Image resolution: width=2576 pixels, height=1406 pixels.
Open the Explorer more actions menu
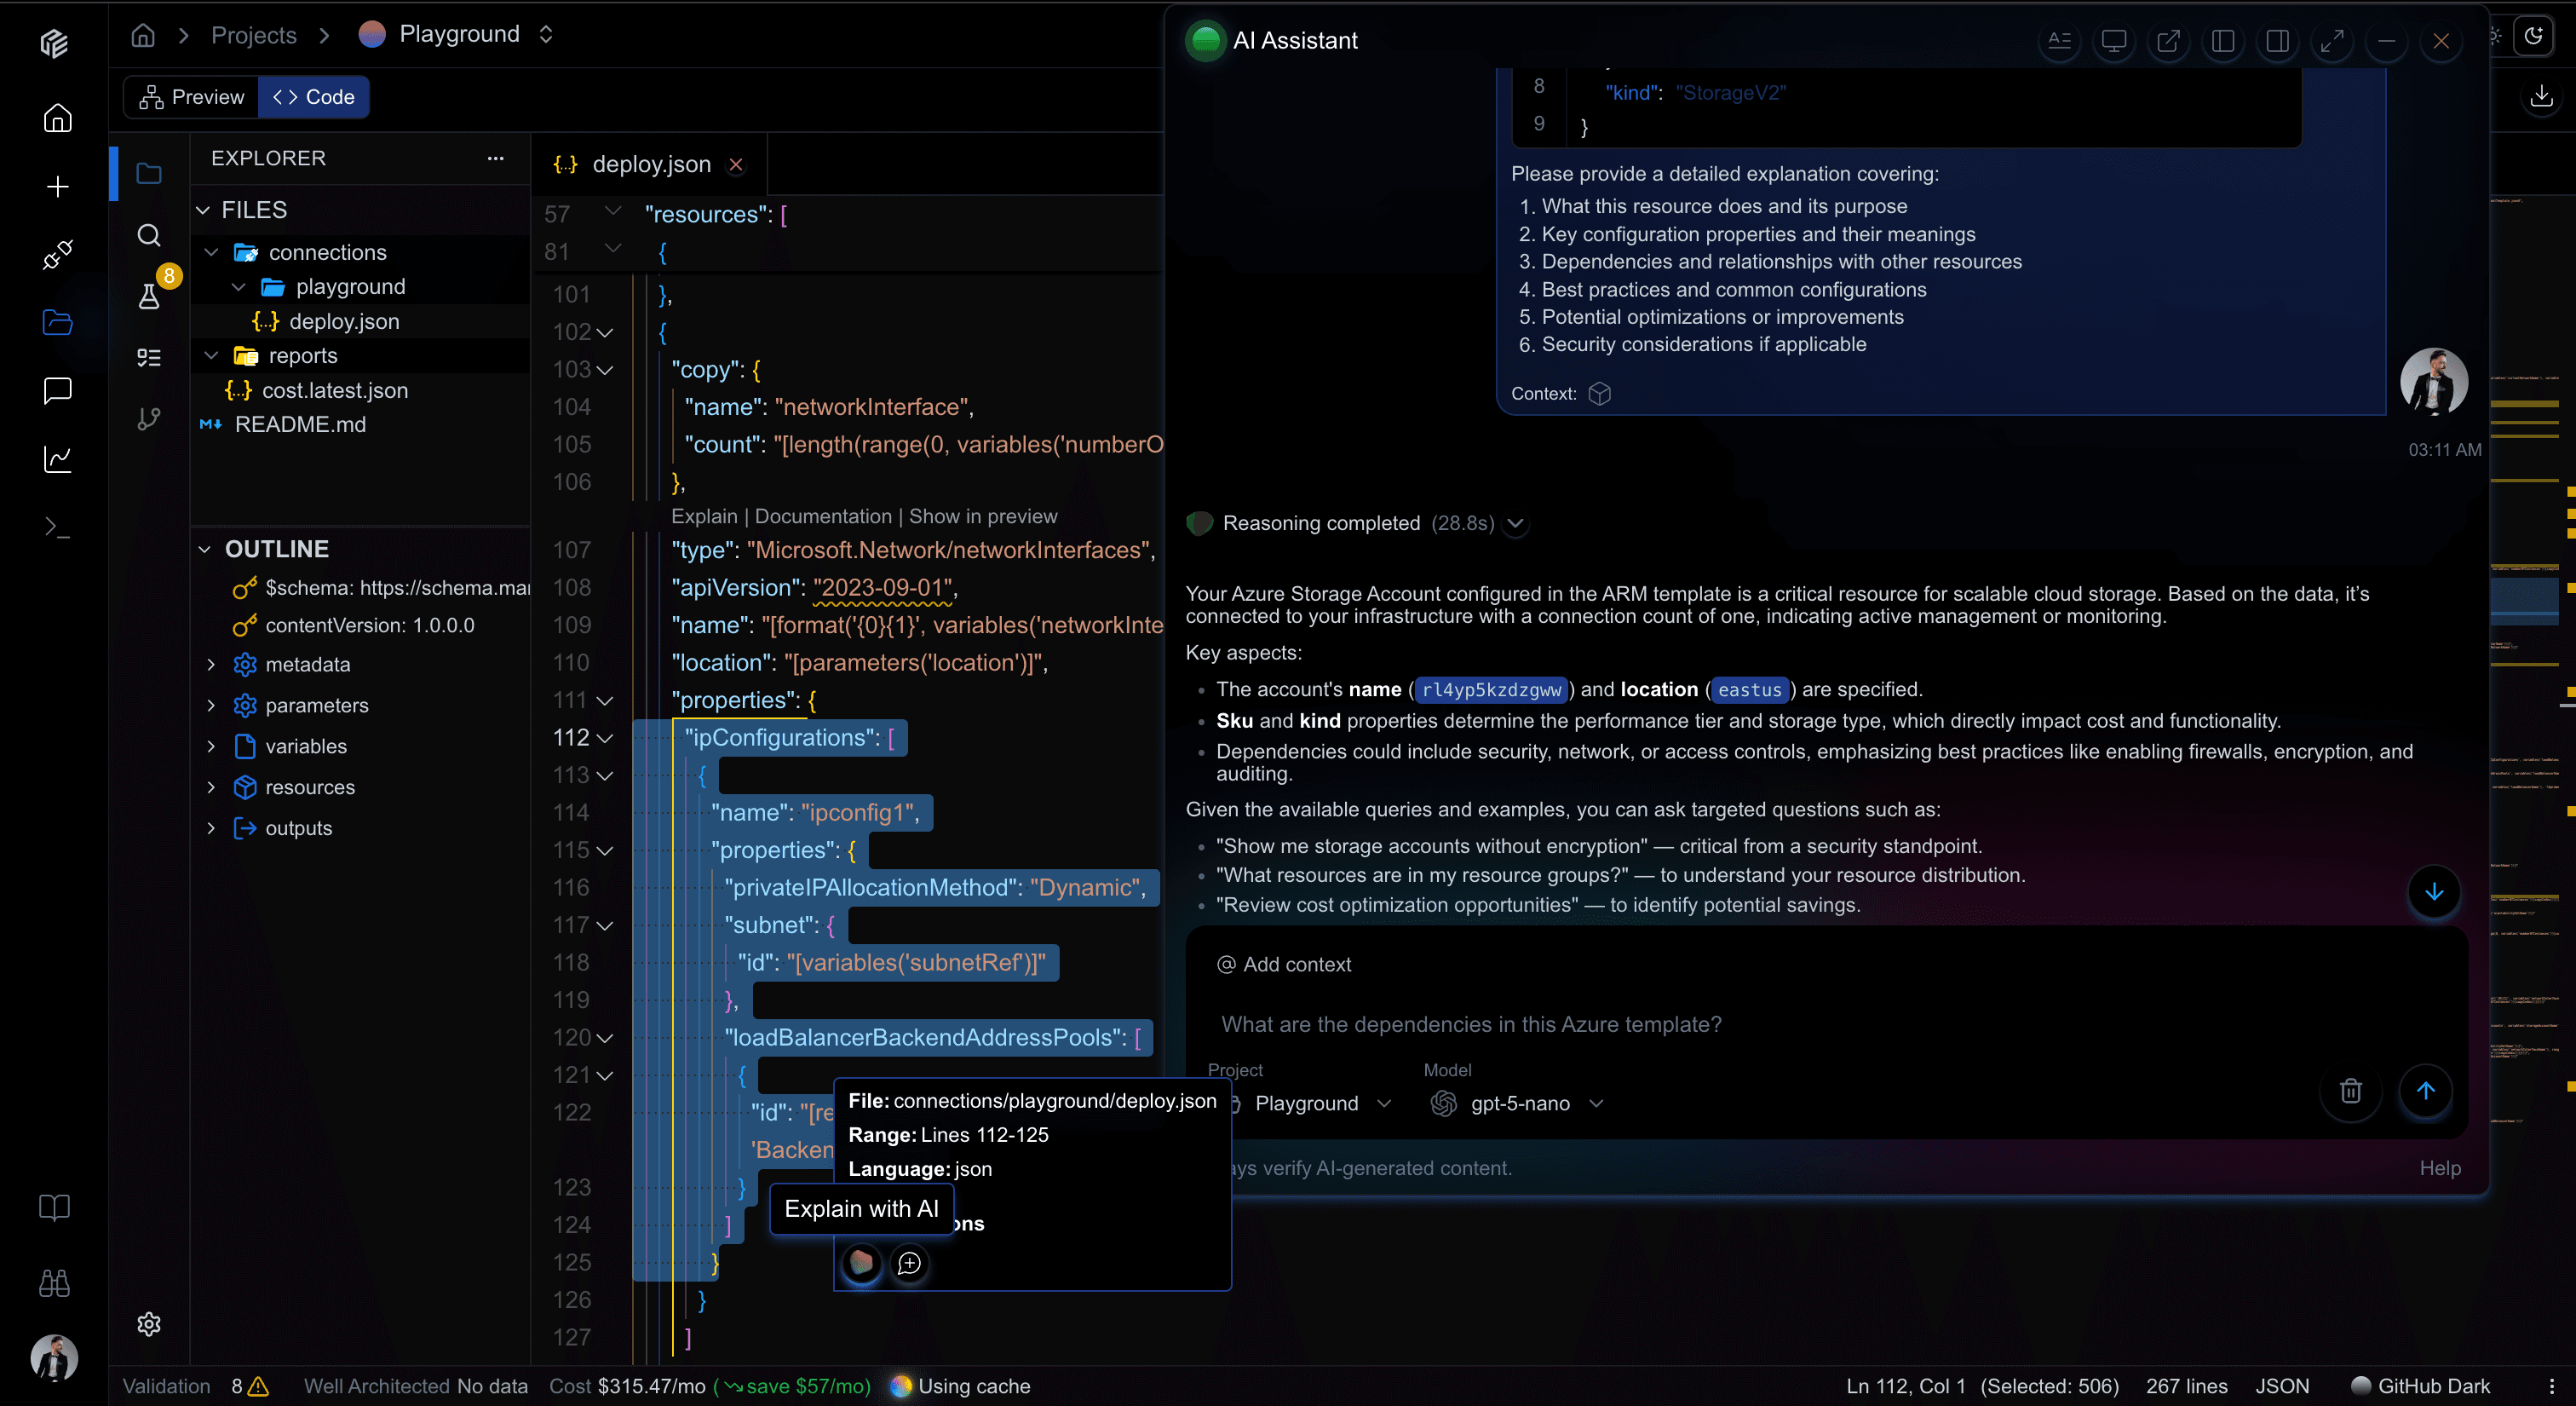pyautogui.click(x=496, y=158)
